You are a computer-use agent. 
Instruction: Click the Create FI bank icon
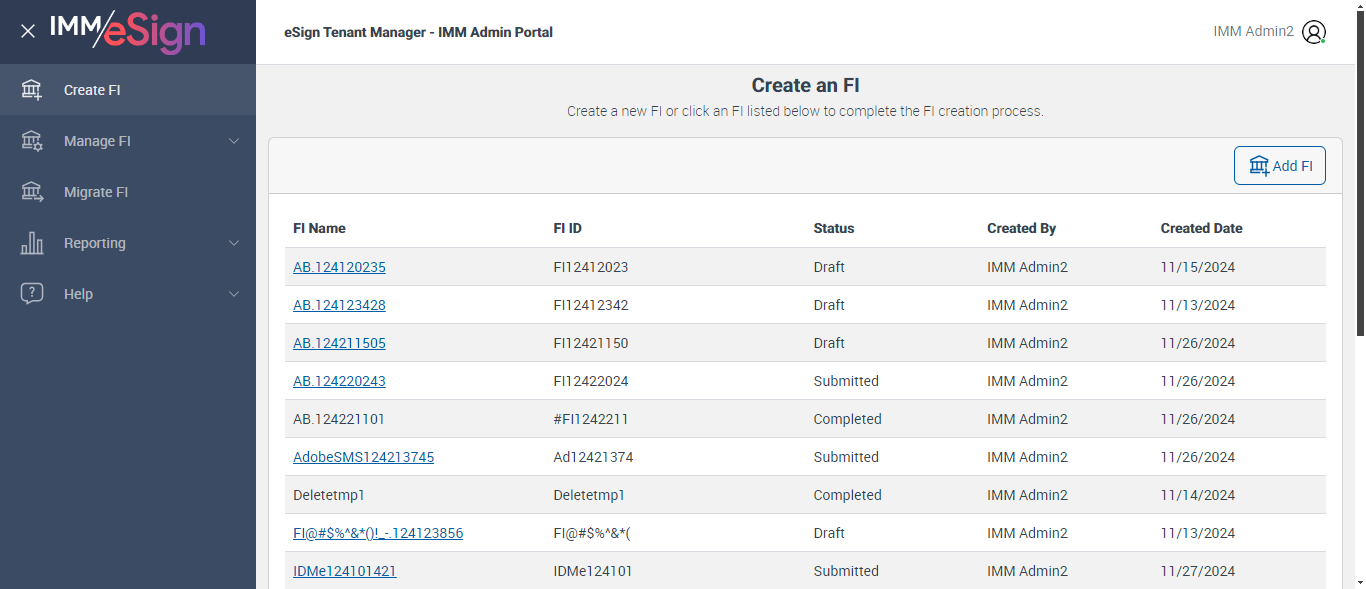[x=32, y=90]
